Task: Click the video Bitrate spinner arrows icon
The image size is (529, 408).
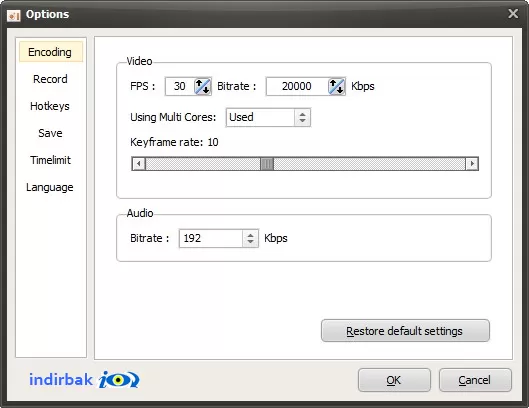Action: [336, 86]
